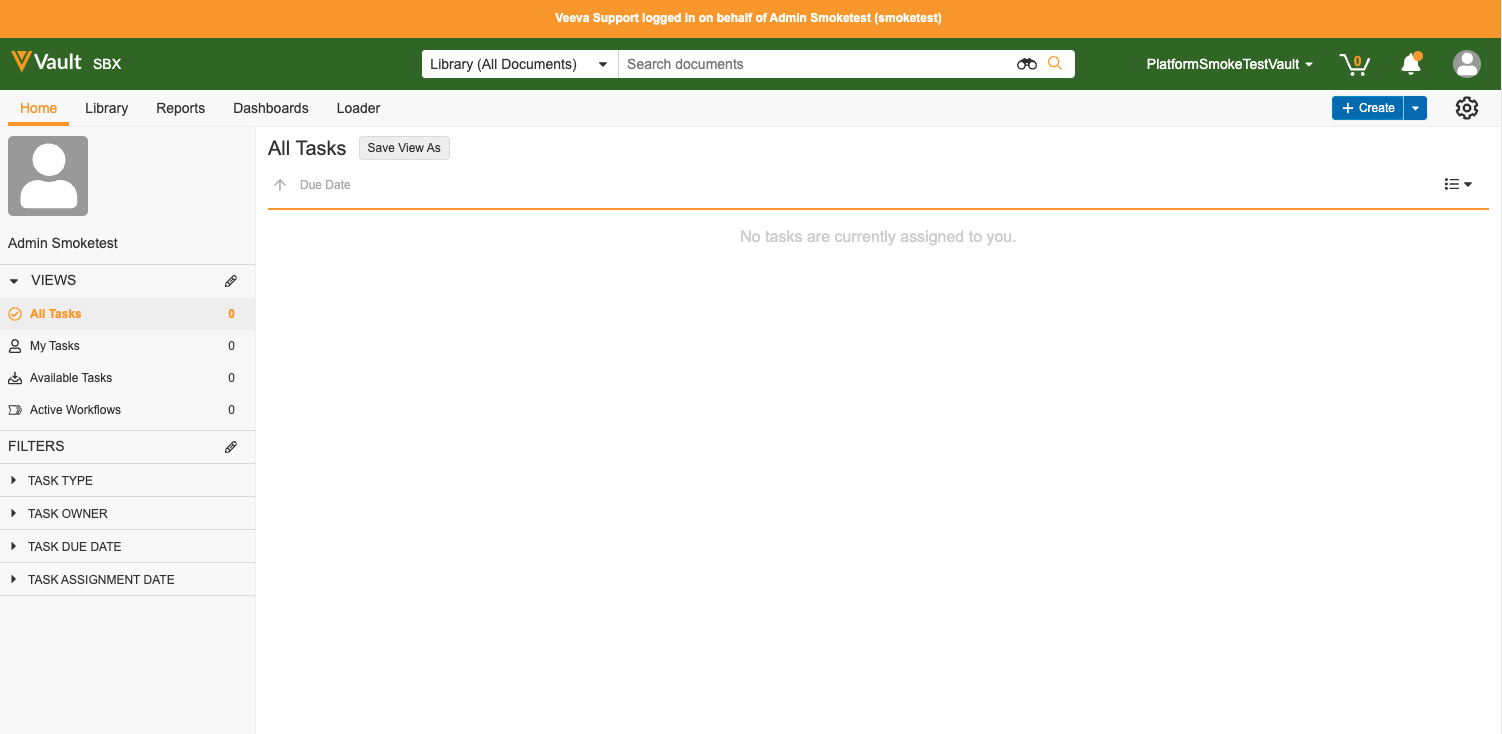The height and width of the screenshot is (734, 1502).
Task: Click the All Tasks checkmark icon
Action: 15,314
